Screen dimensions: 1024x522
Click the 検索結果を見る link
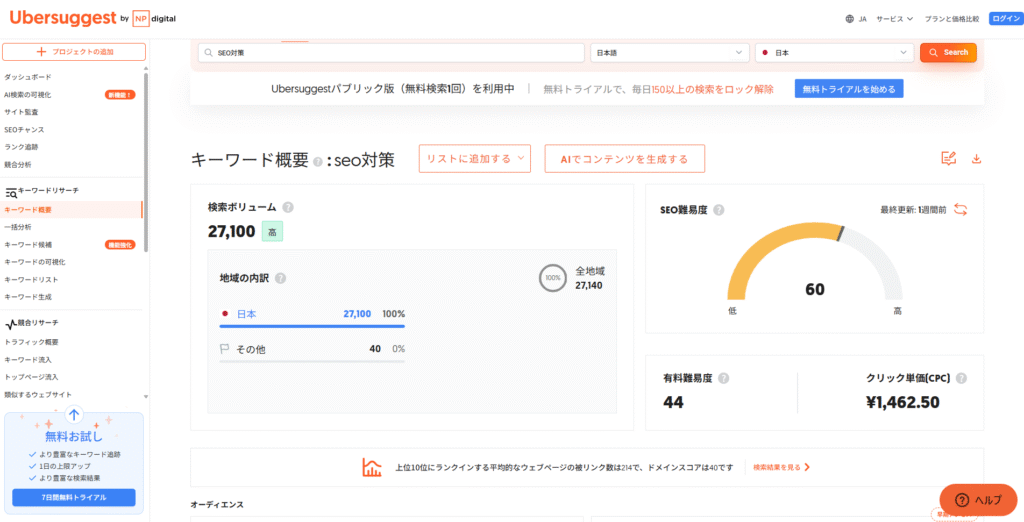781,467
